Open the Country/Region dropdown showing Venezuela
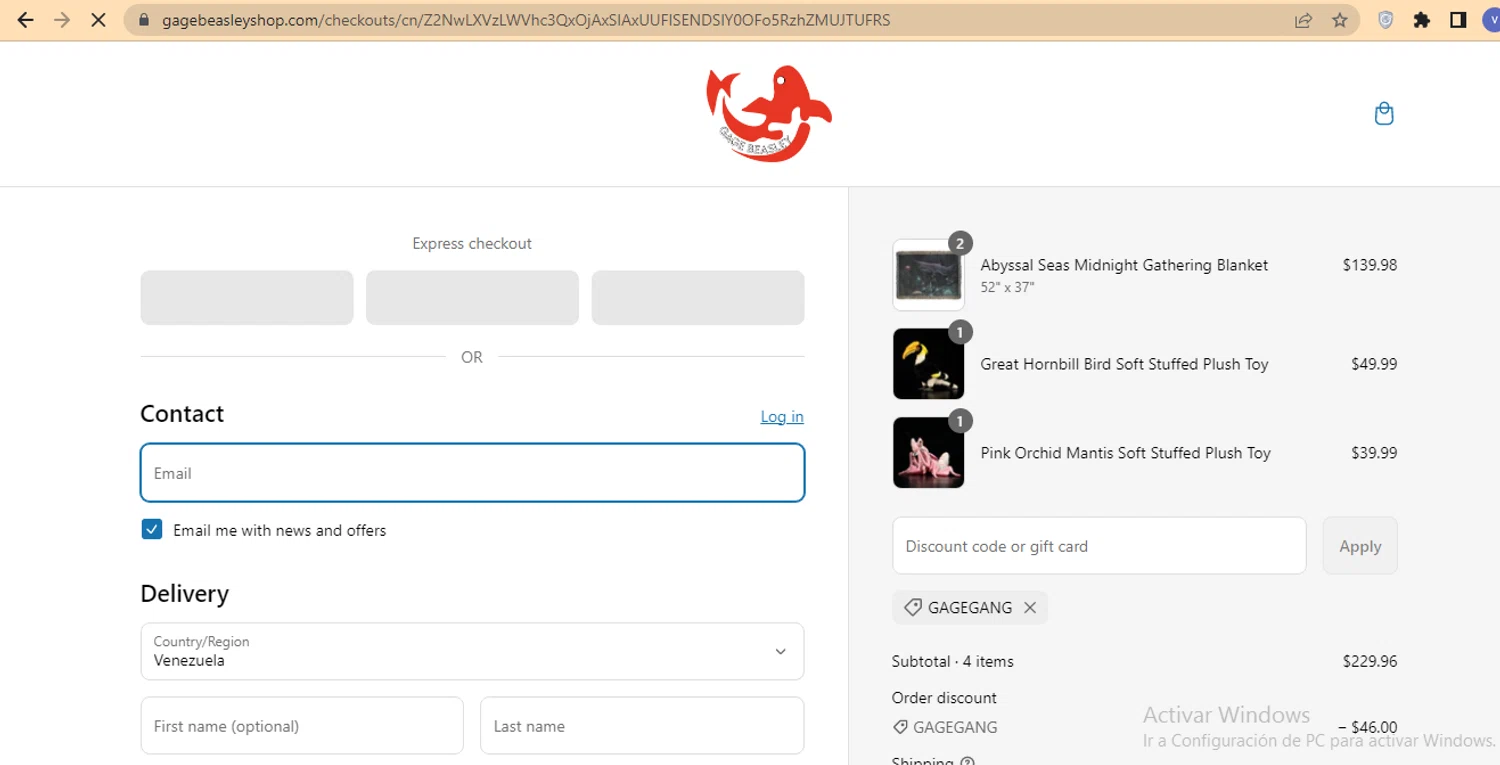 [x=472, y=651]
